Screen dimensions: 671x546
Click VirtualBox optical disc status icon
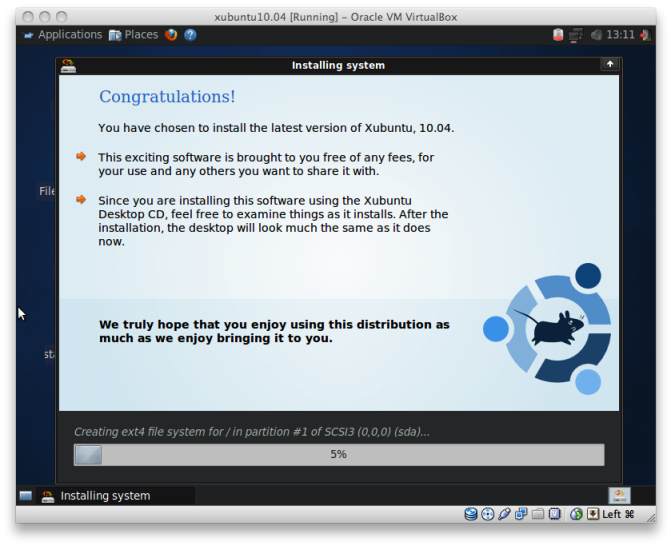pyautogui.click(x=487, y=514)
